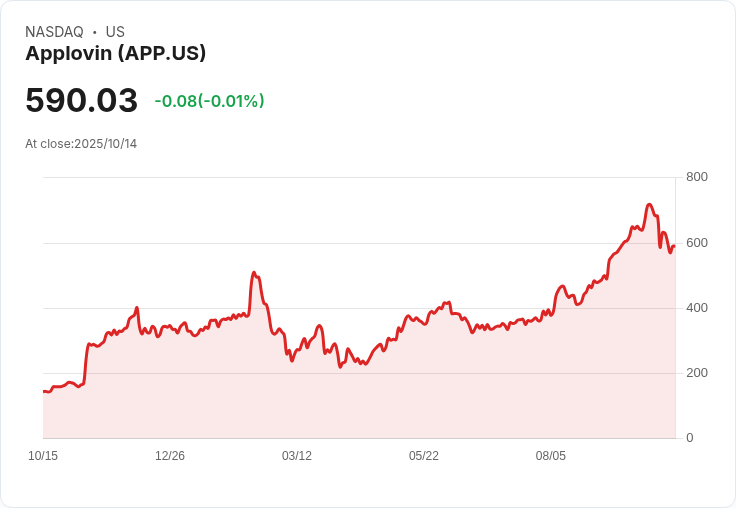
Task: Click the 590.03 price value
Action: [81, 101]
